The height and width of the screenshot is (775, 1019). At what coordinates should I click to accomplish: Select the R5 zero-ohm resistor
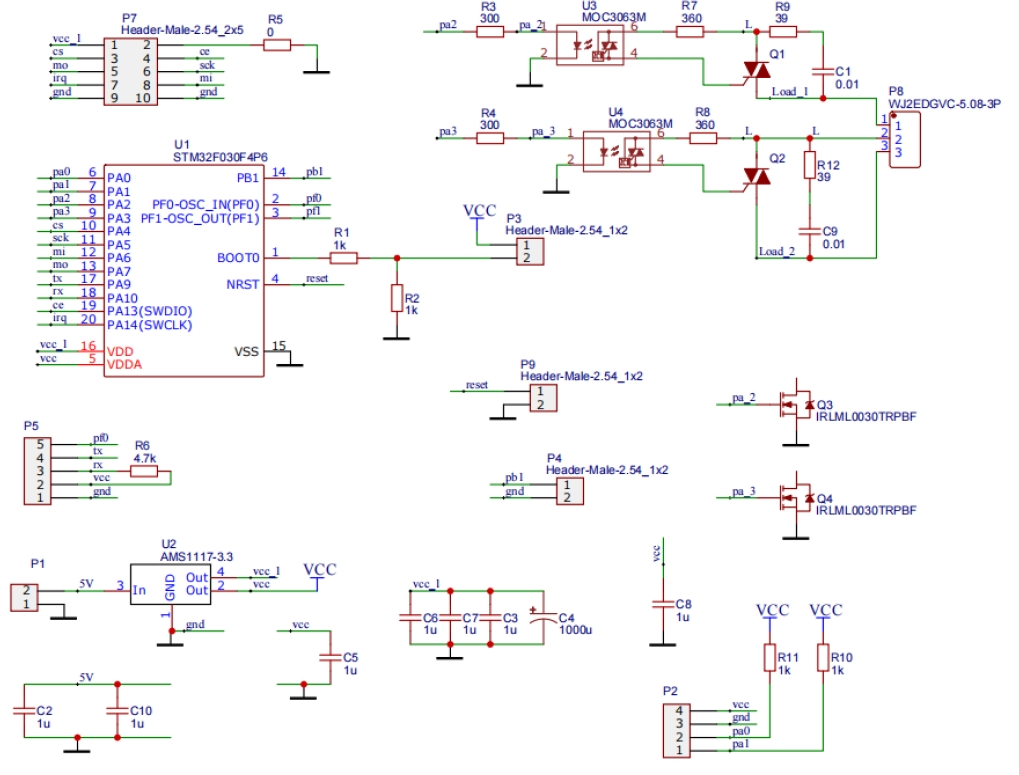[x=276, y=45]
